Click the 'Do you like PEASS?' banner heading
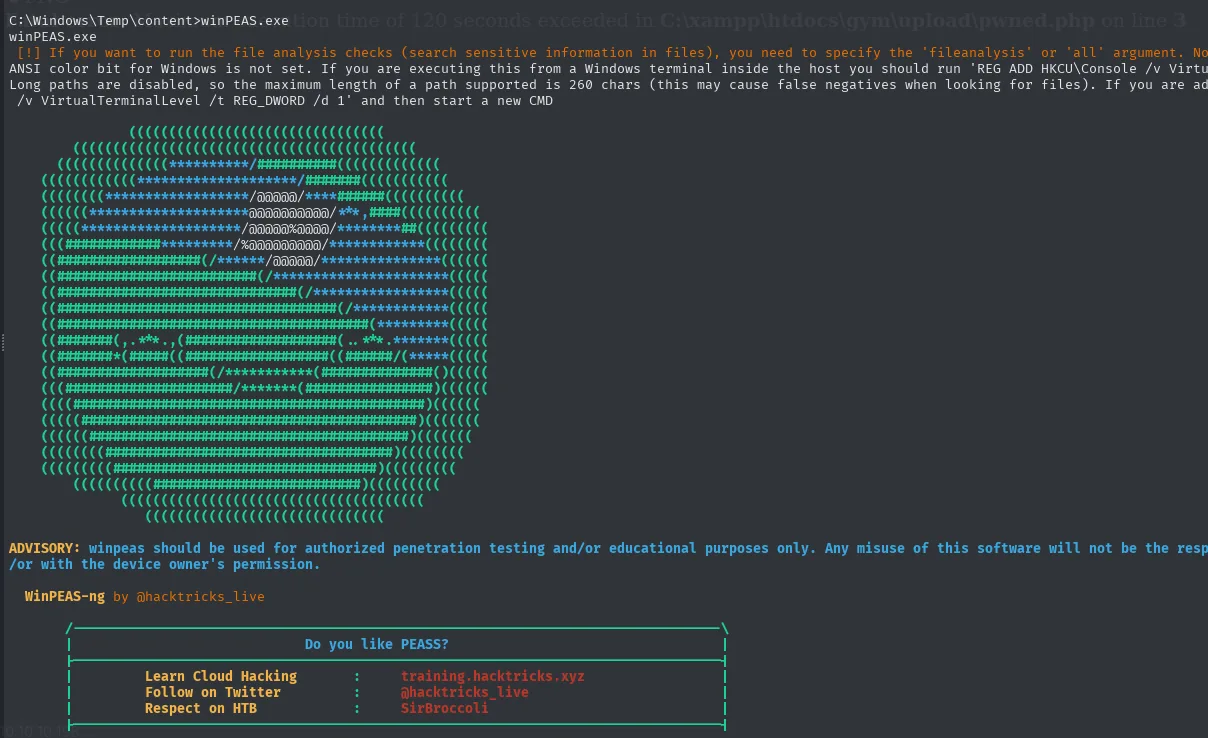The image size is (1208, 738). click(377, 644)
